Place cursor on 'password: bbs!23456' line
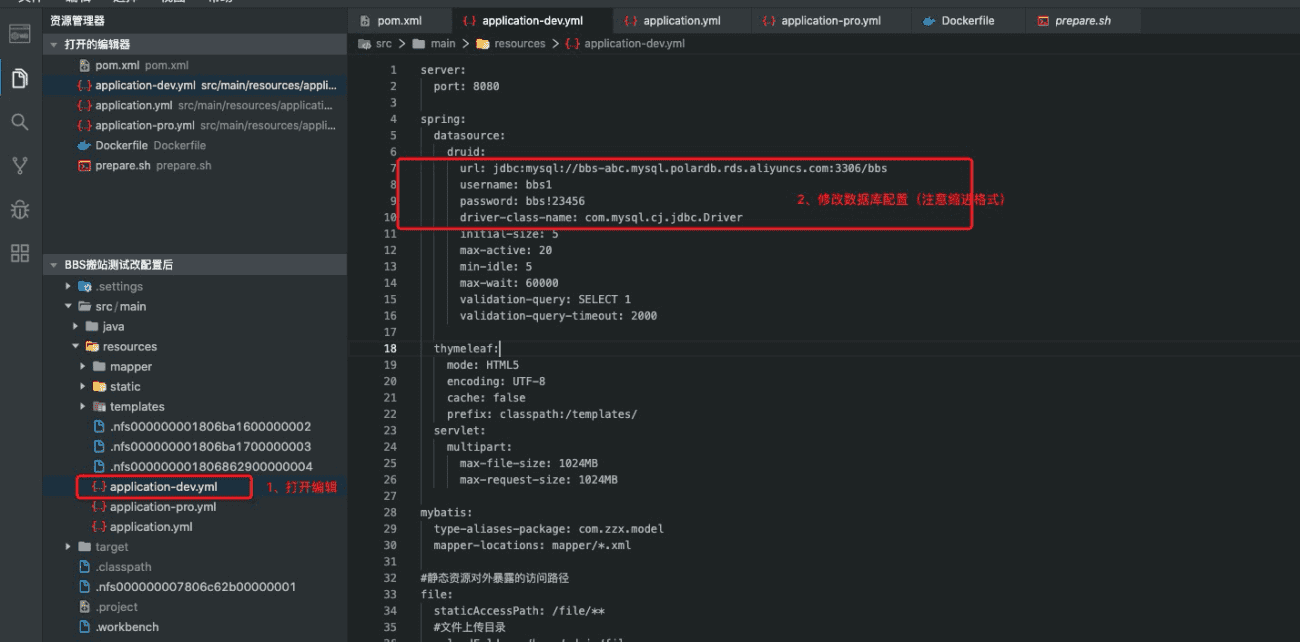 click(522, 201)
